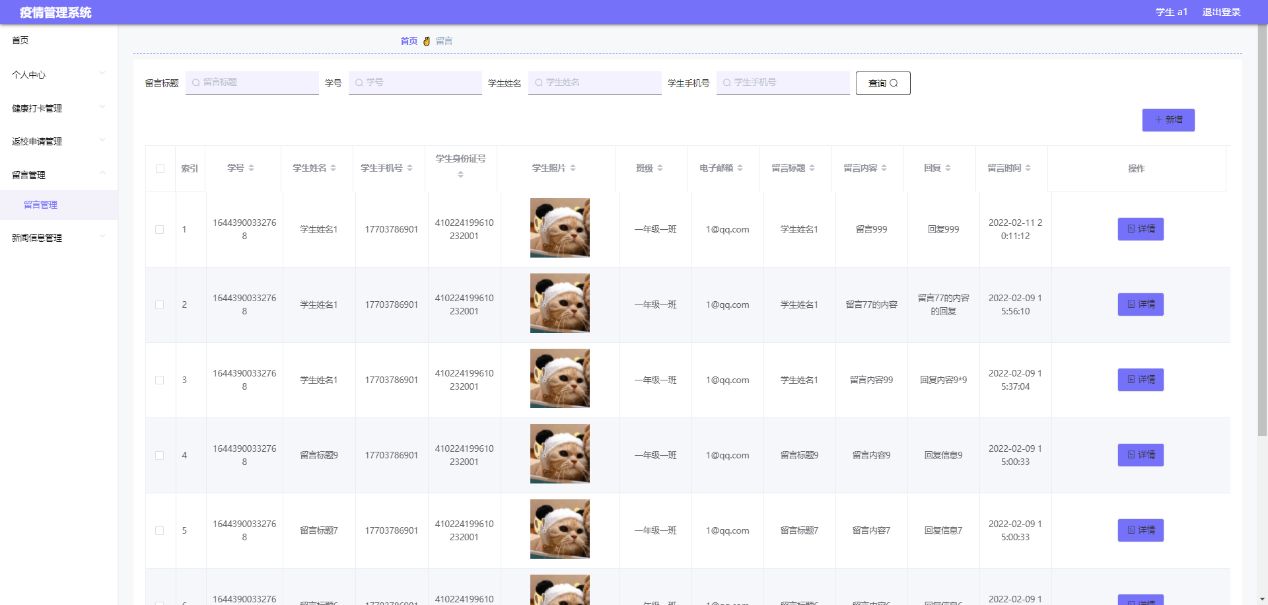
Task: Click the 2022-02-09 15:37:04 timestamp cell
Action: pyautogui.click(x=1015, y=380)
